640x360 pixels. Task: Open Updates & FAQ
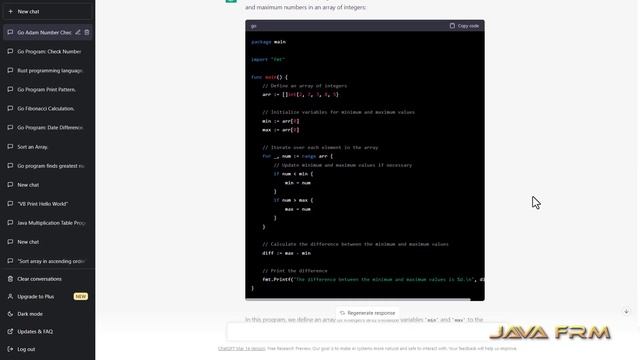click(47, 331)
